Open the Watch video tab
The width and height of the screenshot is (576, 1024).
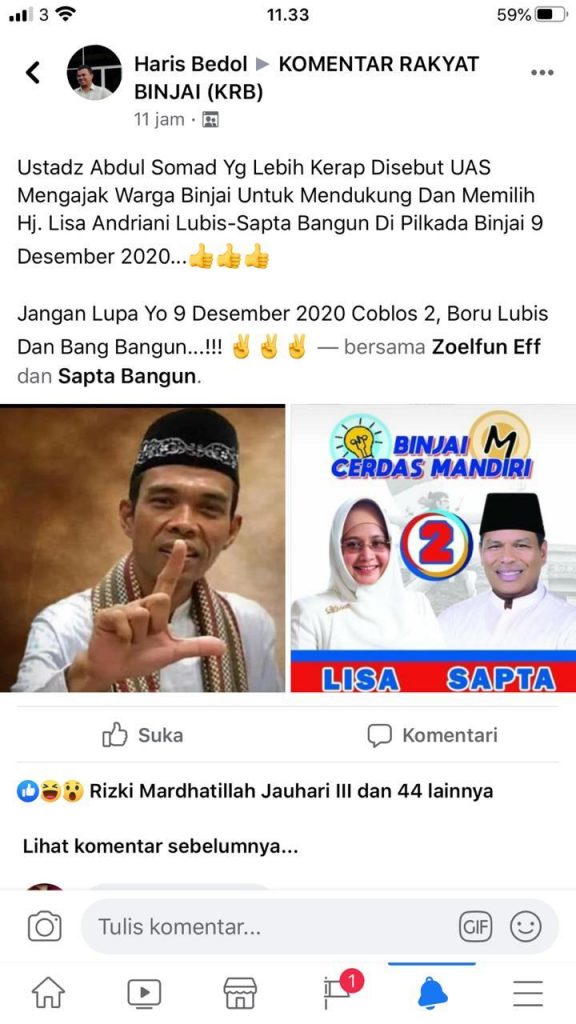pos(144,993)
